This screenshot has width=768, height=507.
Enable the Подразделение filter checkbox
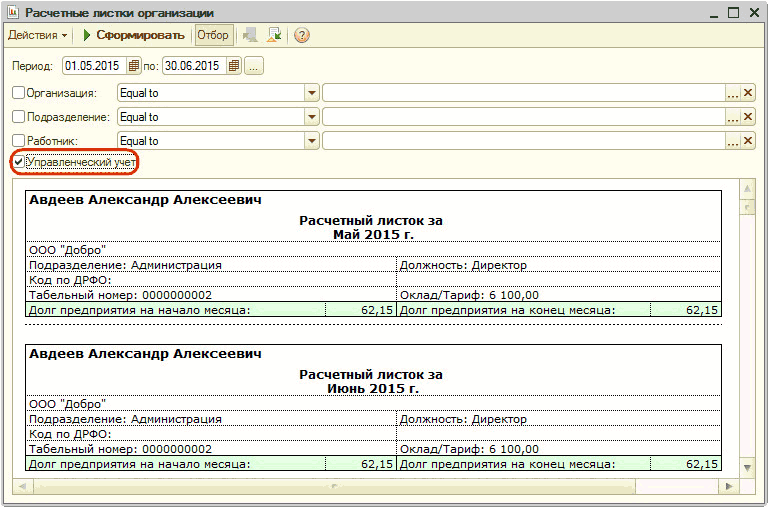coord(18,117)
